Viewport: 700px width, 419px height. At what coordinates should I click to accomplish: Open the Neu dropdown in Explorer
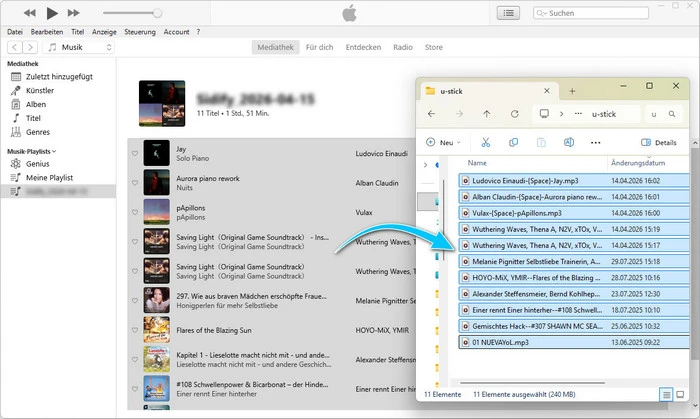(x=443, y=142)
